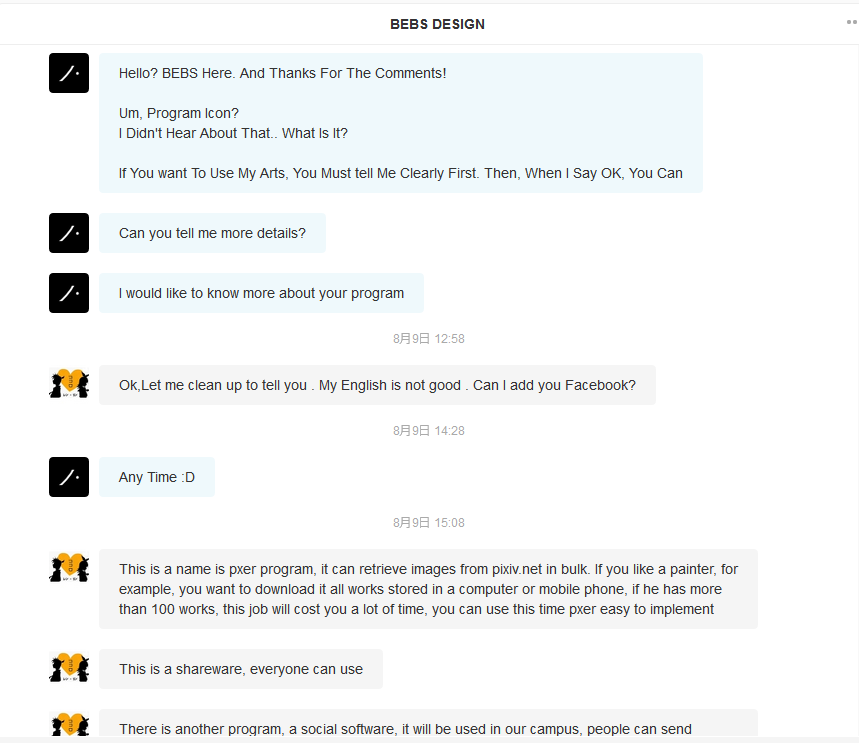
Task: Select the pxer program description message
Action: [x=428, y=589]
